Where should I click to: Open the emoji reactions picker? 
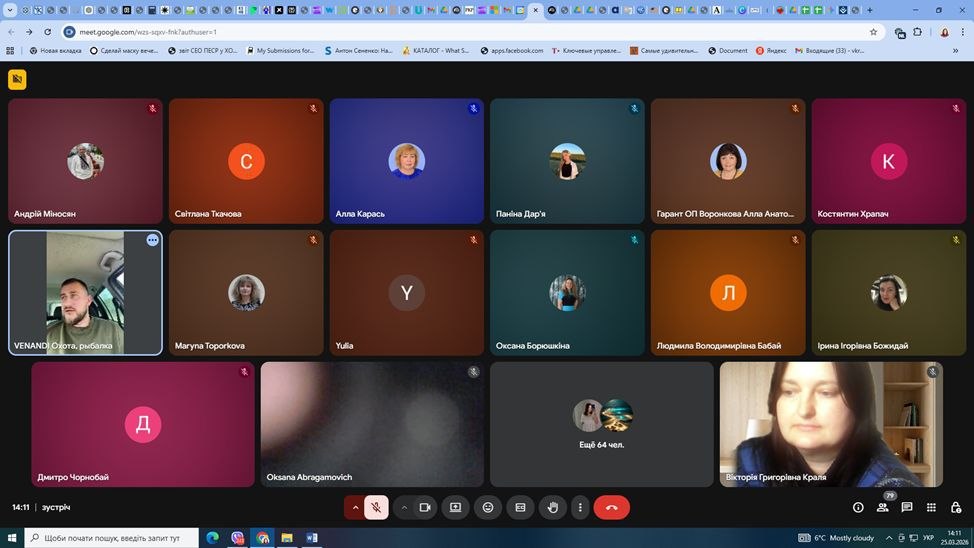tap(488, 507)
